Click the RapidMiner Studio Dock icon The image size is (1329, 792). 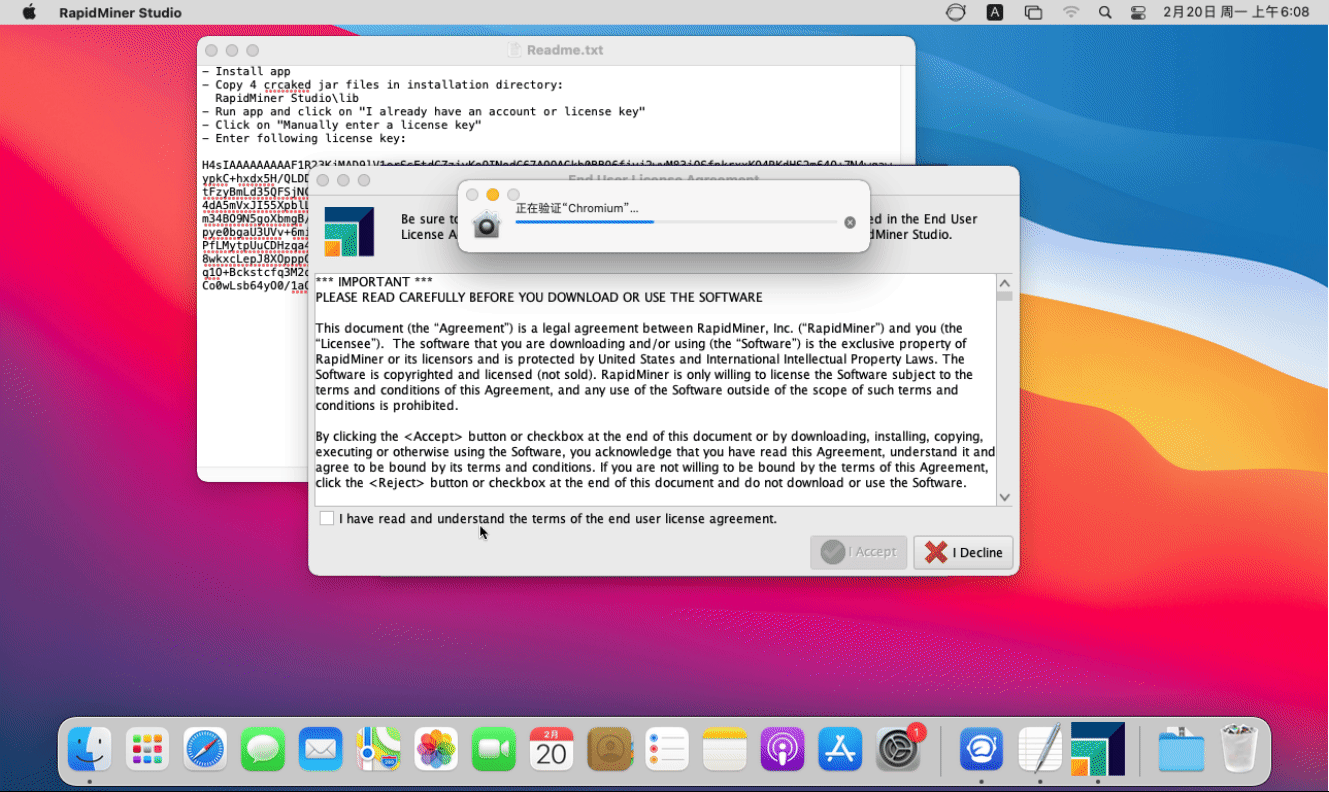pos(1097,749)
